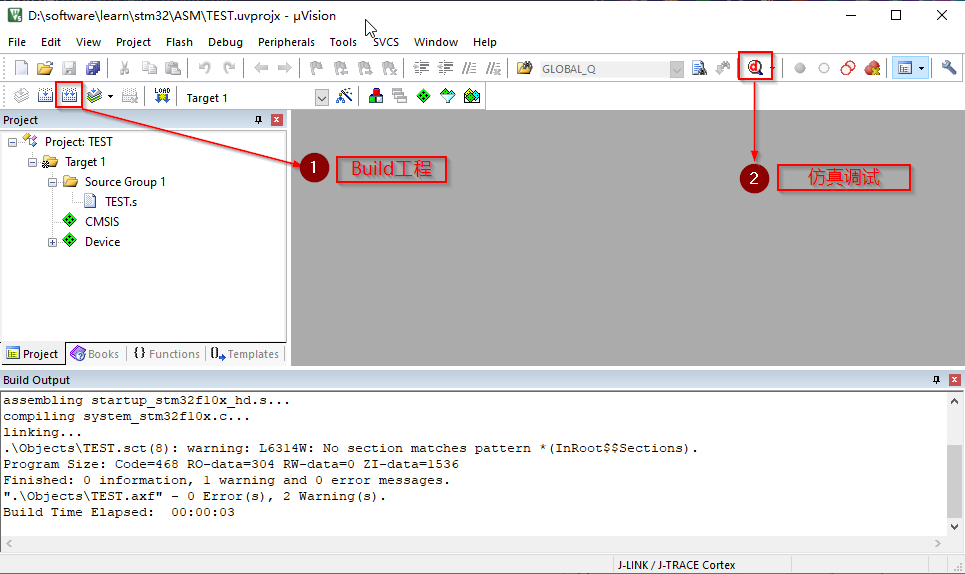Open Select Software Packs with the funnel diamond icon
The height and width of the screenshot is (574, 965).
(x=447, y=96)
